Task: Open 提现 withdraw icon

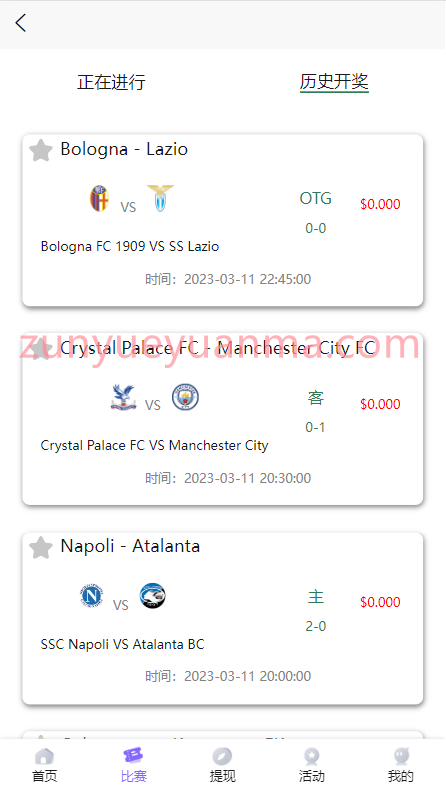Action: pyautogui.click(x=222, y=756)
